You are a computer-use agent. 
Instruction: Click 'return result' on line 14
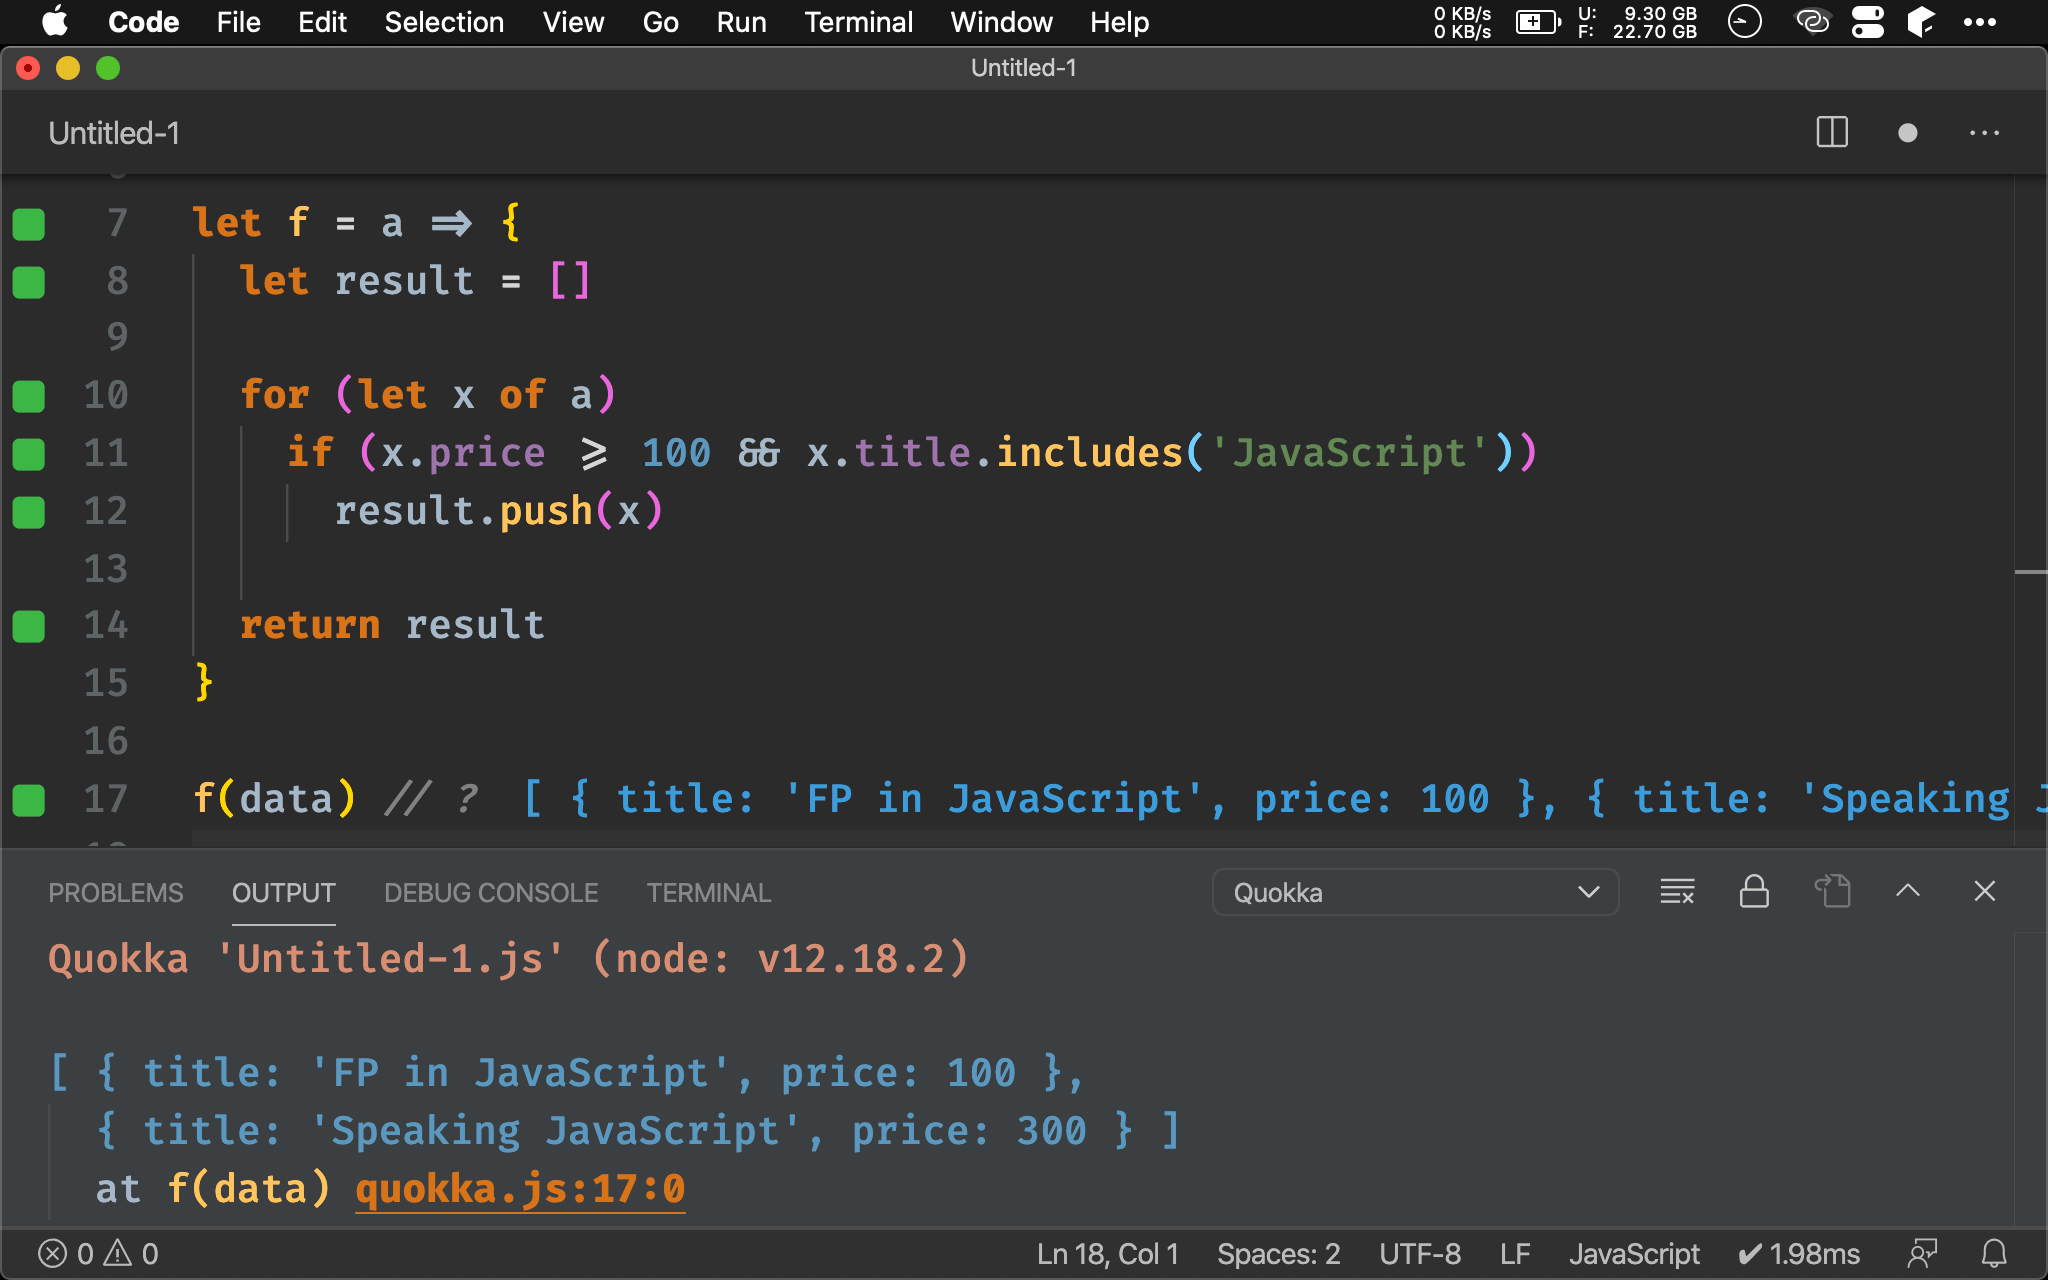click(392, 626)
